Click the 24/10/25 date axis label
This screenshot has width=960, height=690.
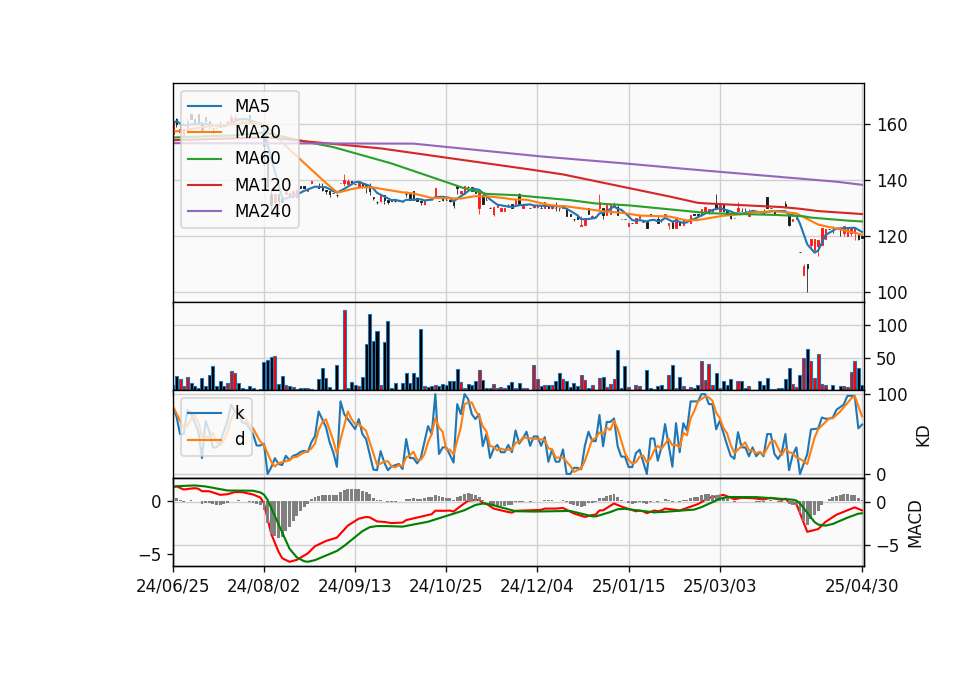(446, 587)
